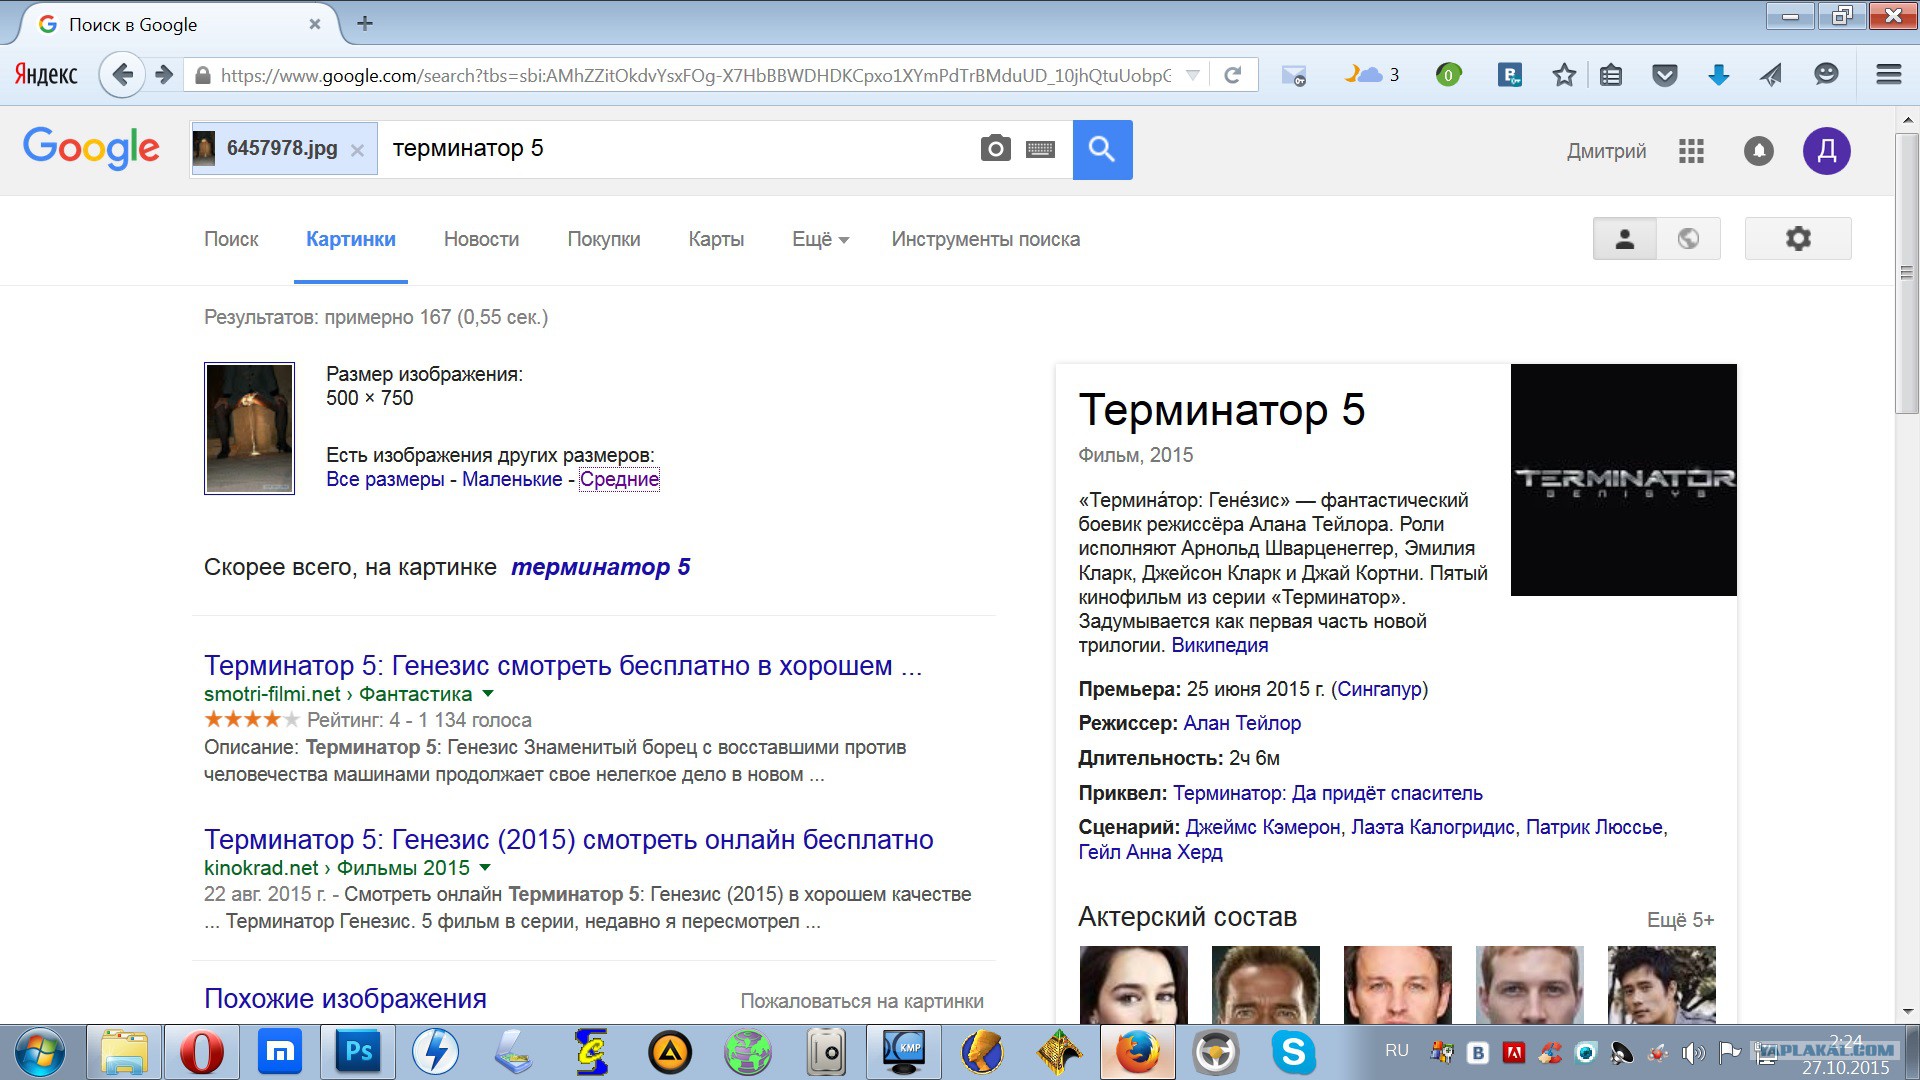Click the browser forward arrow button
Image resolution: width=1920 pixels, height=1080 pixels.
pos(165,75)
